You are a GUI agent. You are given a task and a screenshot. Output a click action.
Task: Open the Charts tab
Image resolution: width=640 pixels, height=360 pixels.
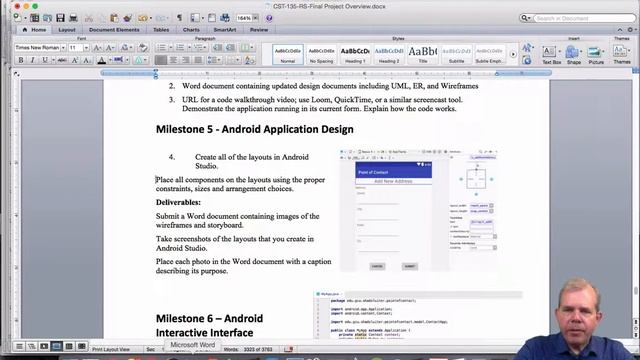191,30
